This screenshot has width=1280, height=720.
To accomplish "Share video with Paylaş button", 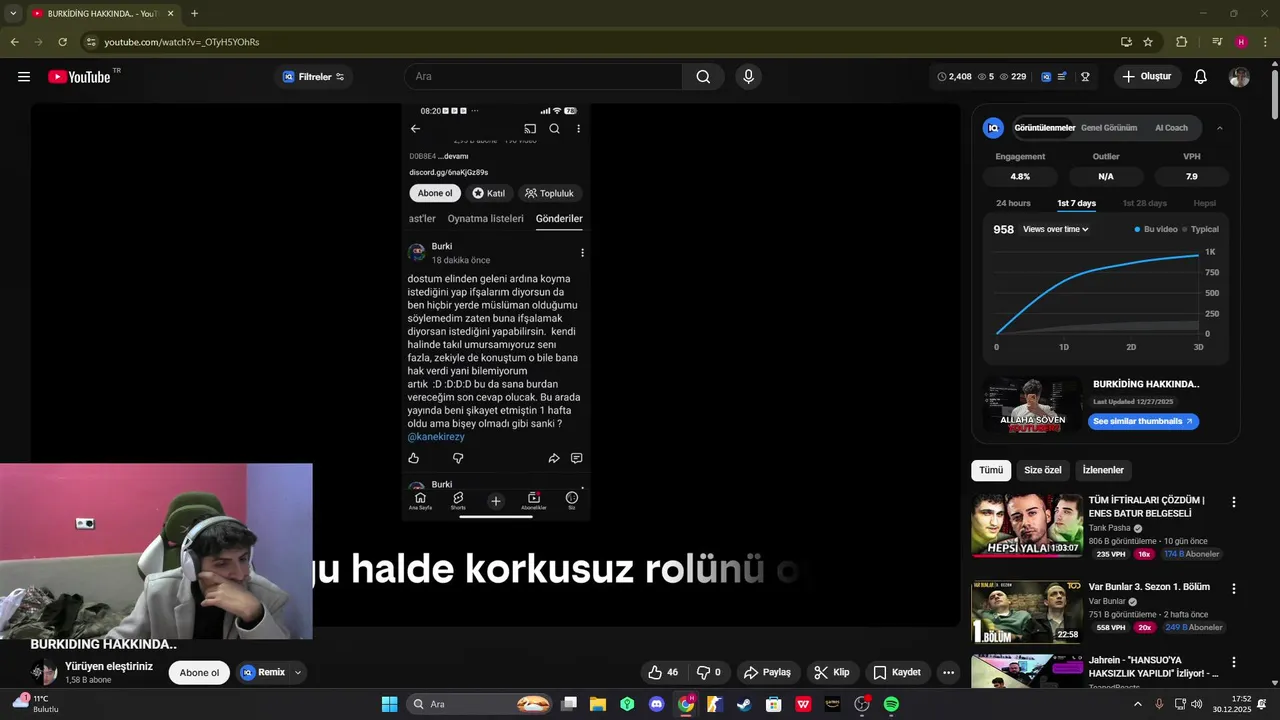I will [x=767, y=672].
